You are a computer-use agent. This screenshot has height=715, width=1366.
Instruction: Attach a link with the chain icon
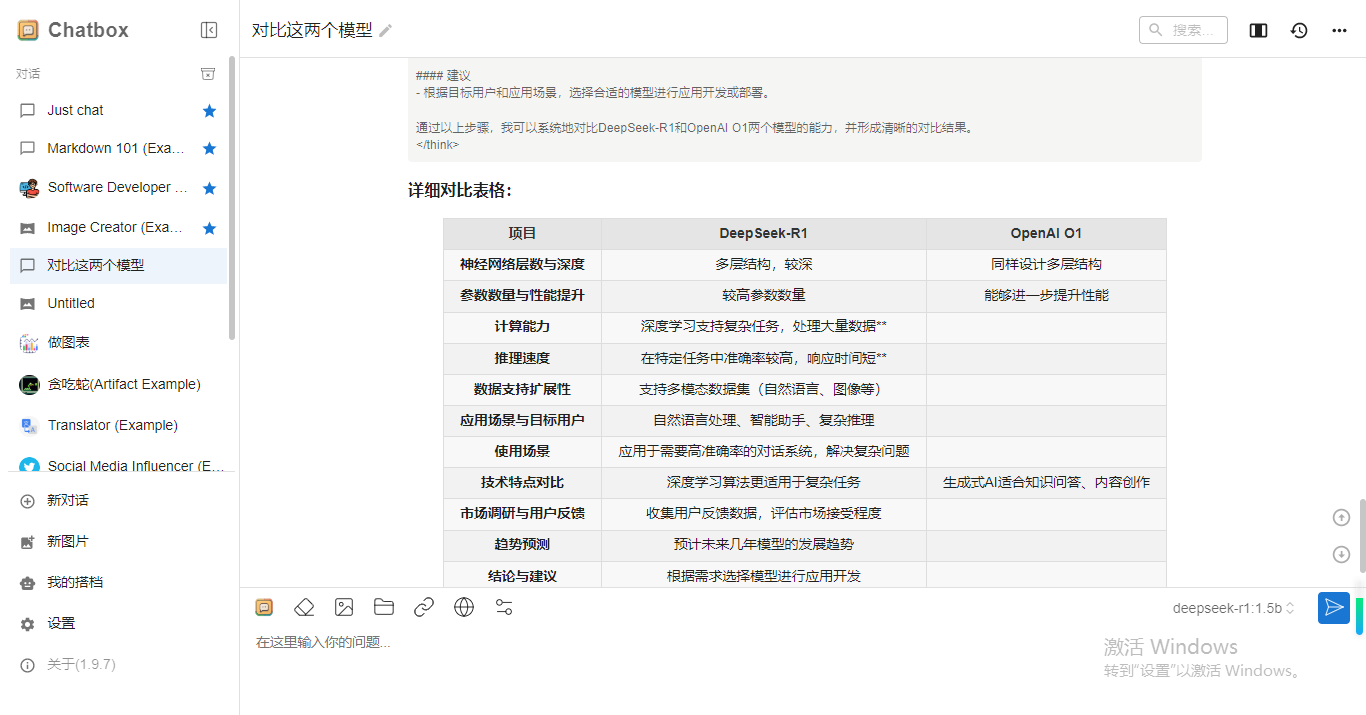(x=424, y=607)
